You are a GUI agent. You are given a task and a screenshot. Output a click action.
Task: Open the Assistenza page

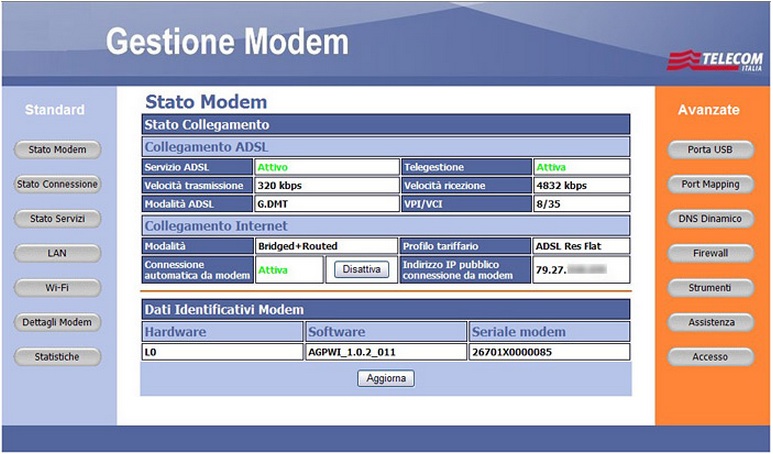click(x=710, y=322)
